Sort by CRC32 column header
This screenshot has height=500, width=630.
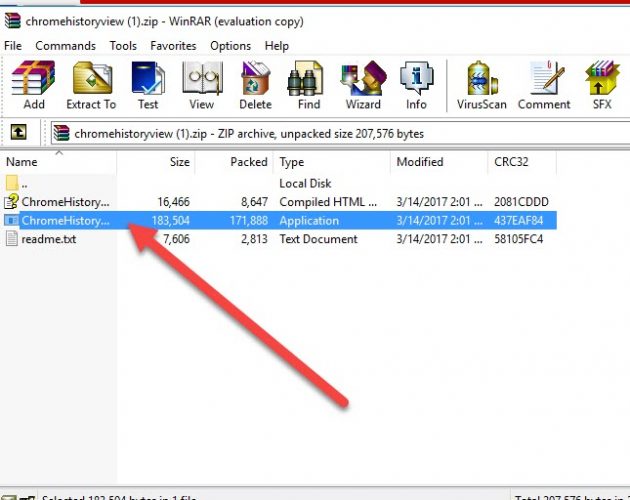(x=522, y=162)
